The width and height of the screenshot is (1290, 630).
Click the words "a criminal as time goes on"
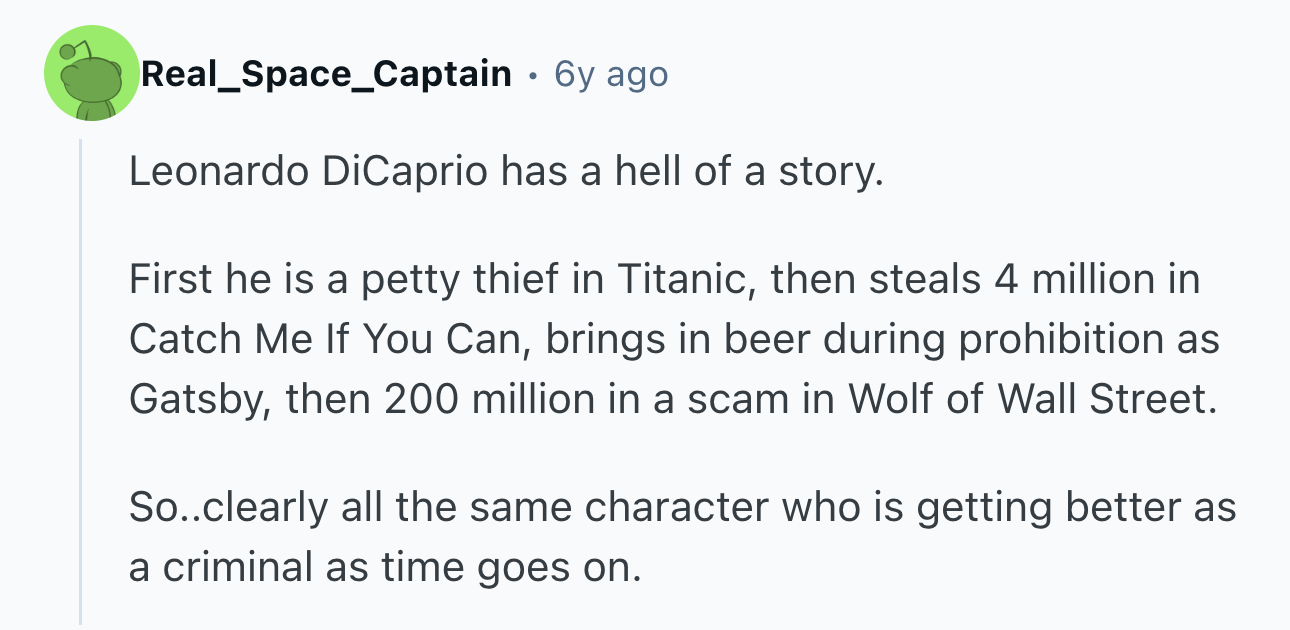tap(383, 567)
